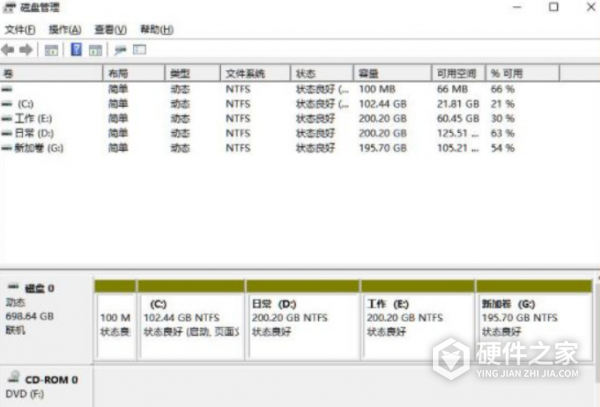The height and width of the screenshot is (407, 600).
Task: Click the volume icon beside 日常 (D:)
Action: click(7, 133)
